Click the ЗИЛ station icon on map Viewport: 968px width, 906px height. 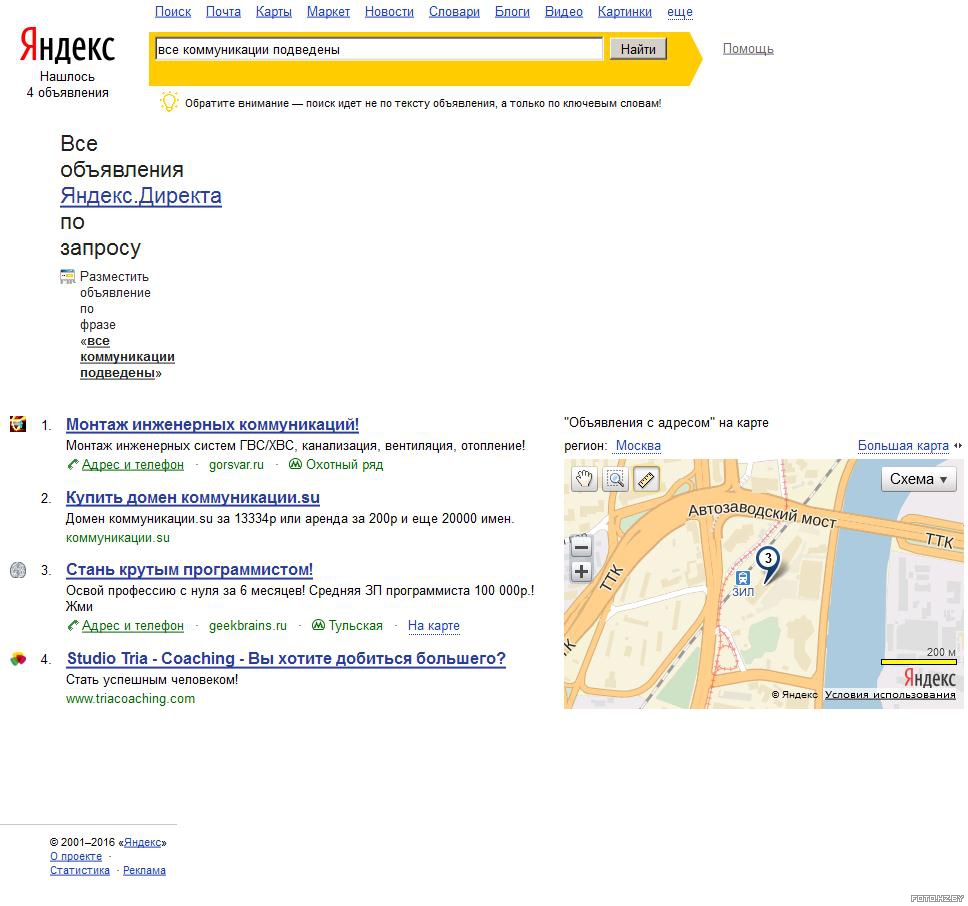(x=743, y=578)
